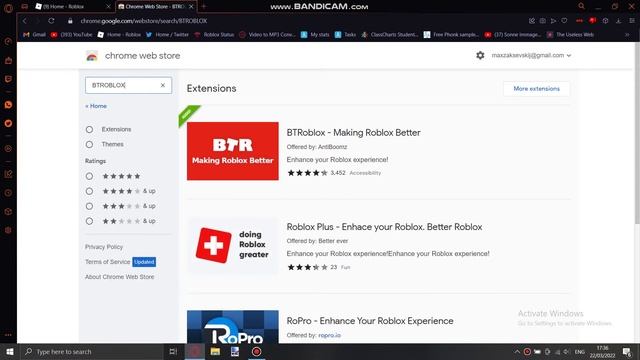The height and width of the screenshot is (360, 640).
Task: Open the Twitch sidebar icon
Action: (8, 79)
